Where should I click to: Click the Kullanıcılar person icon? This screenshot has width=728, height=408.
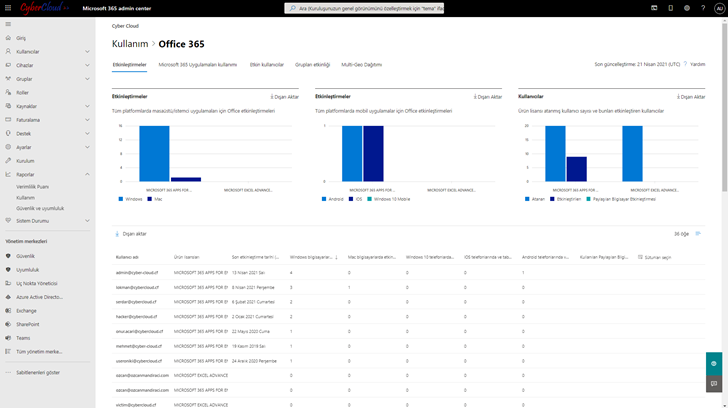pos(8,52)
